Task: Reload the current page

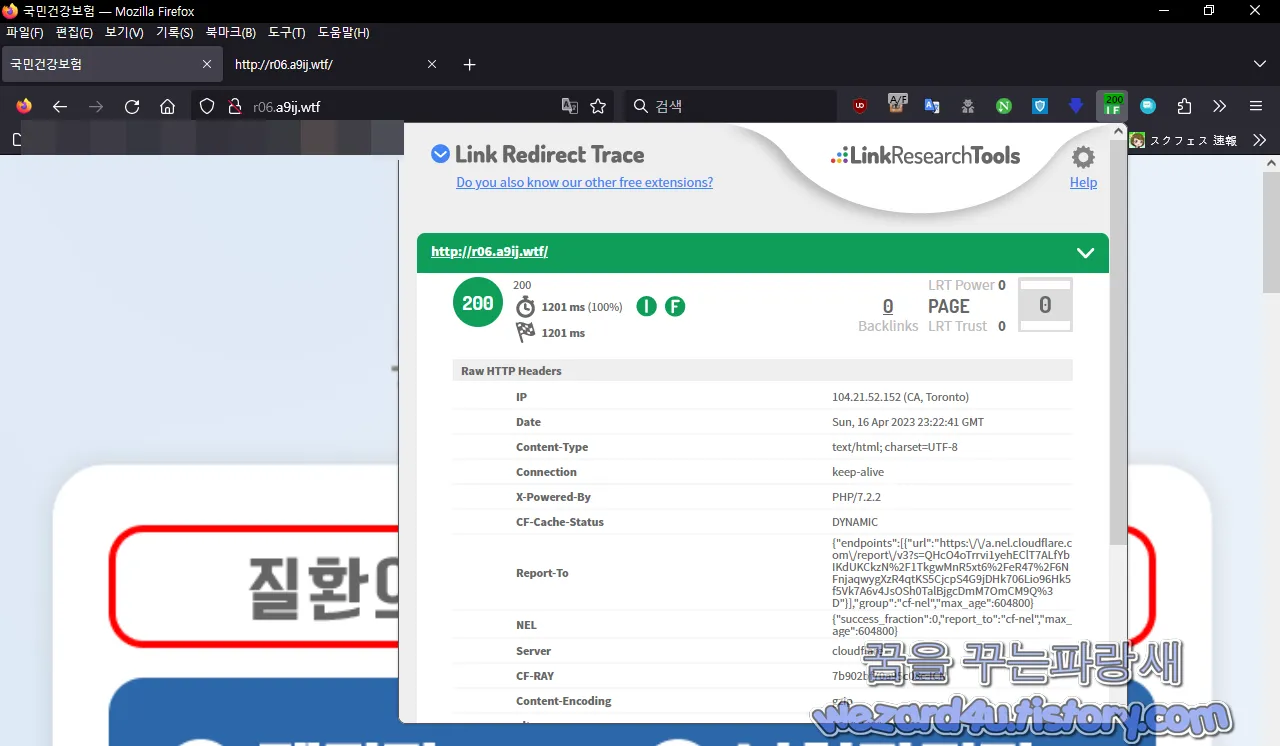Action: [x=132, y=106]
